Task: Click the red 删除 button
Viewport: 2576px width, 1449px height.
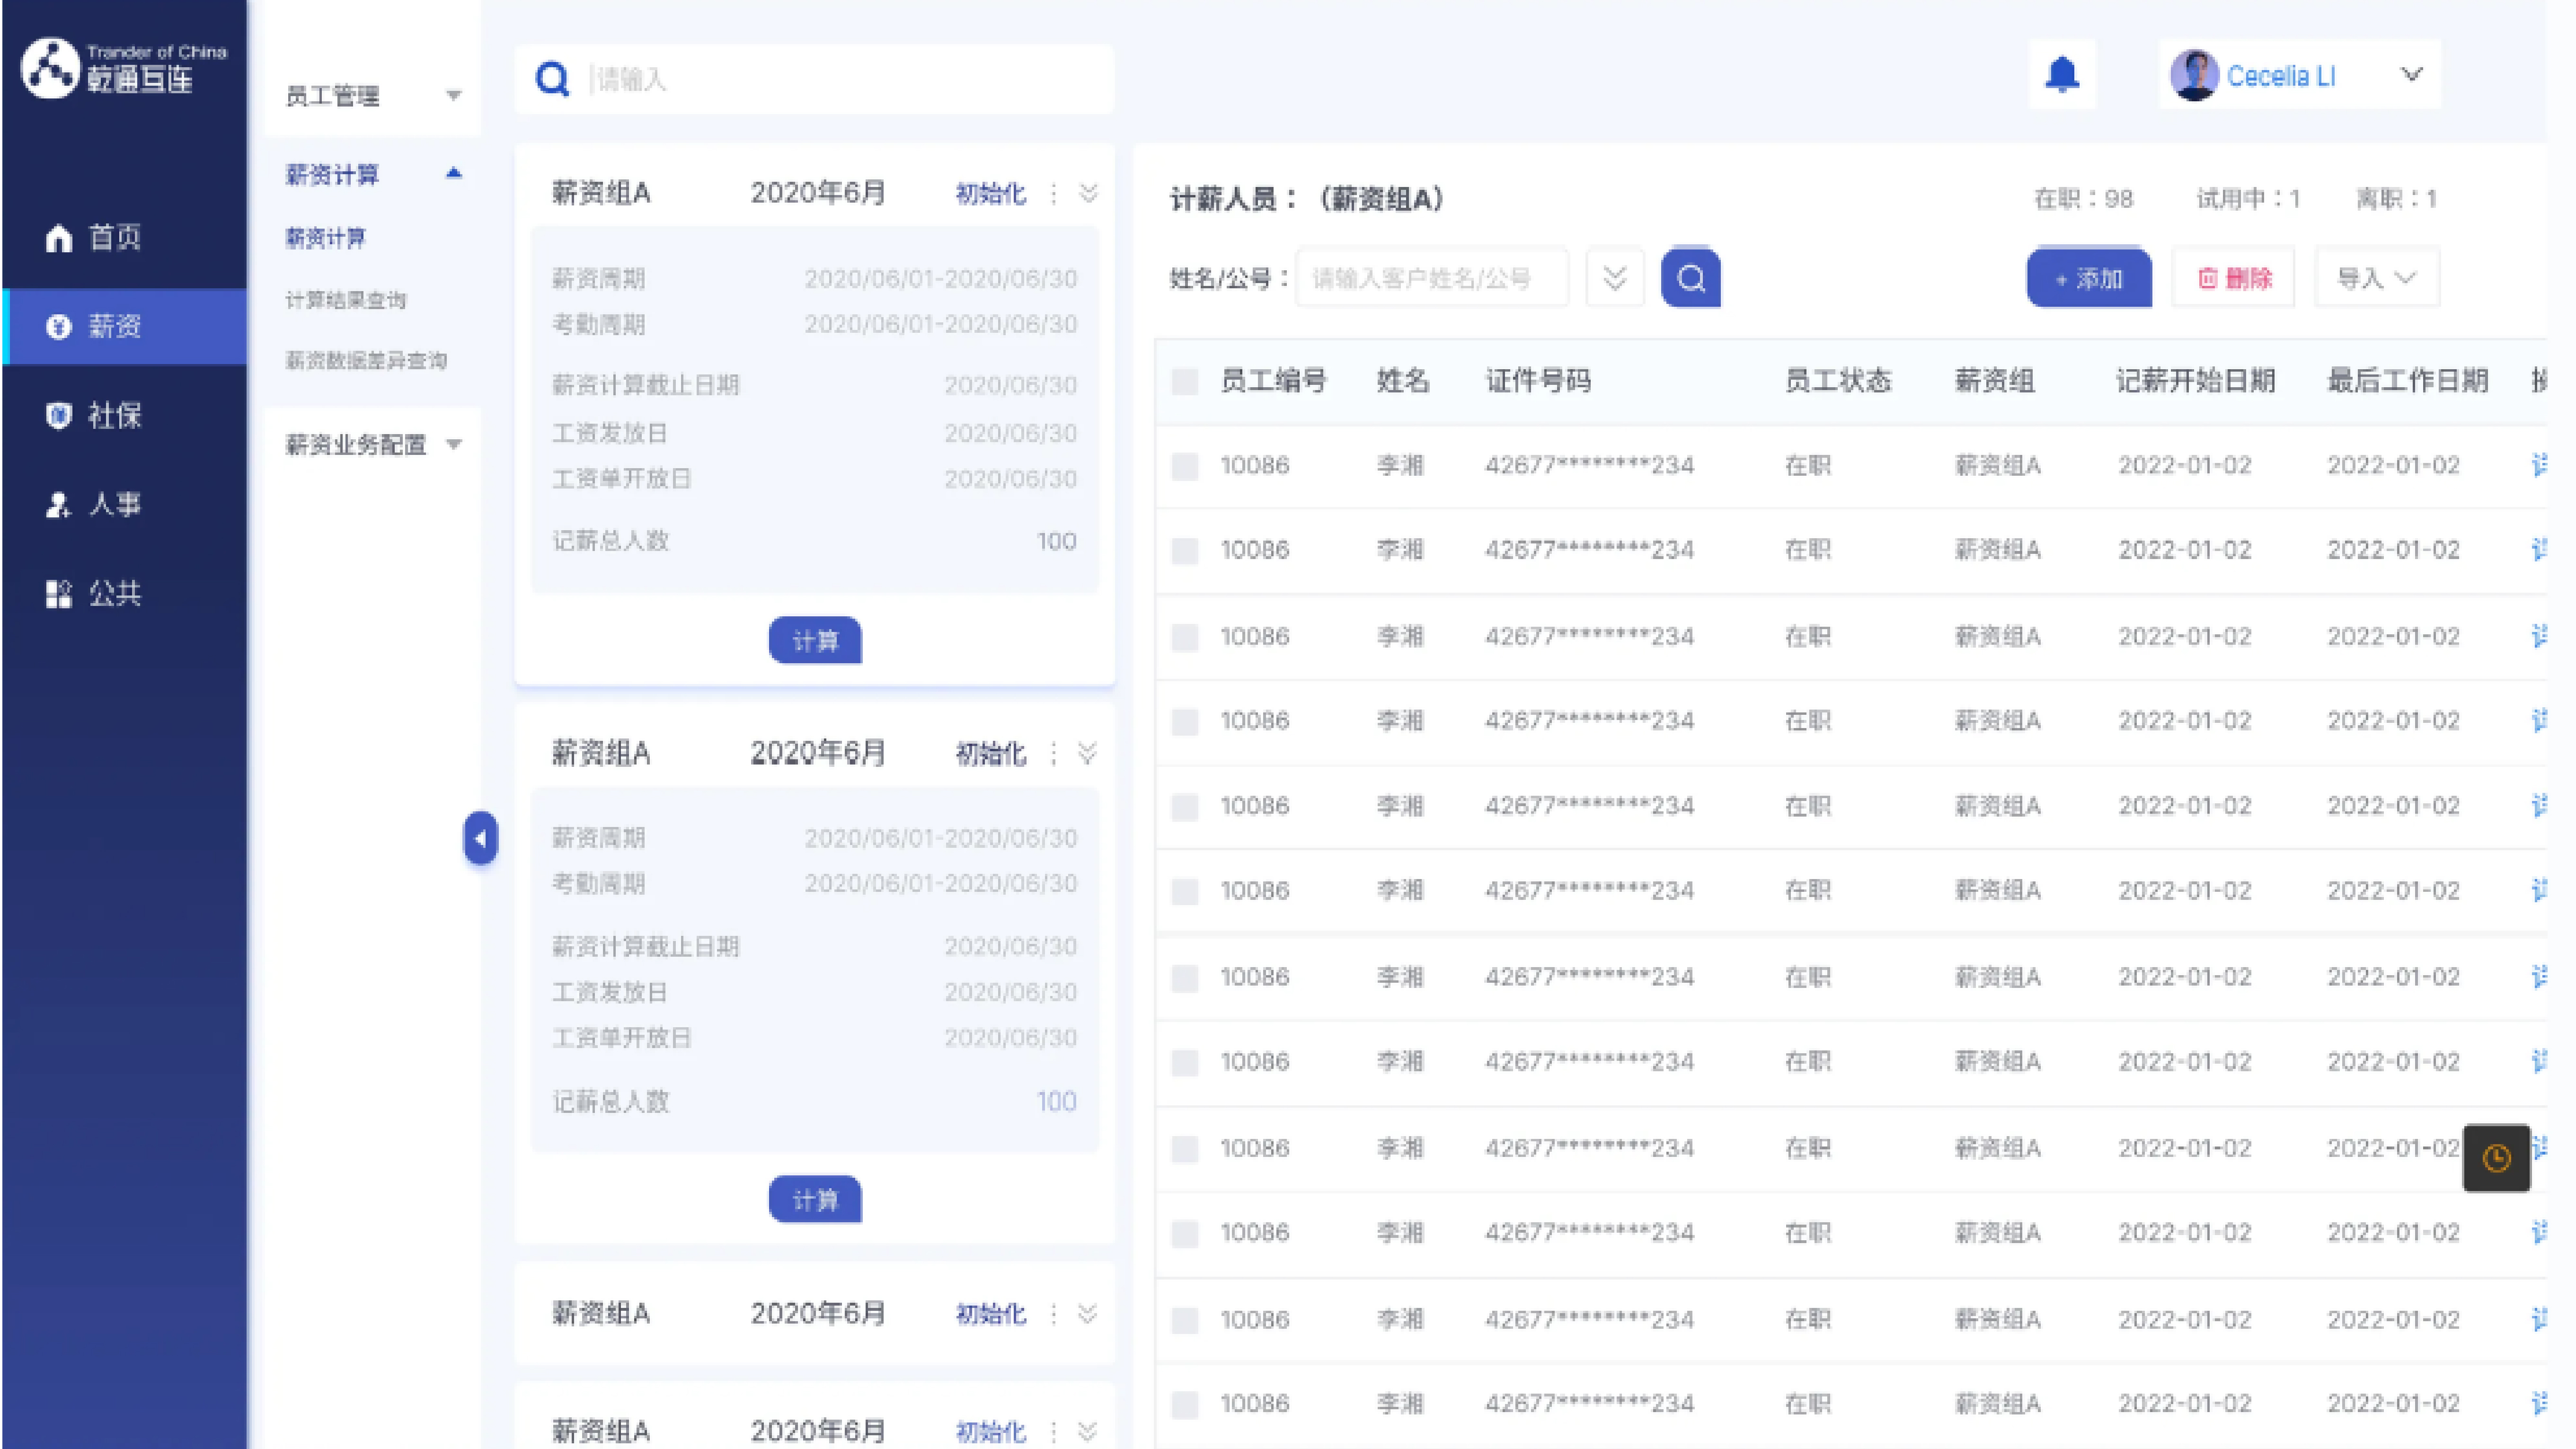Action: click(2234, 278)
